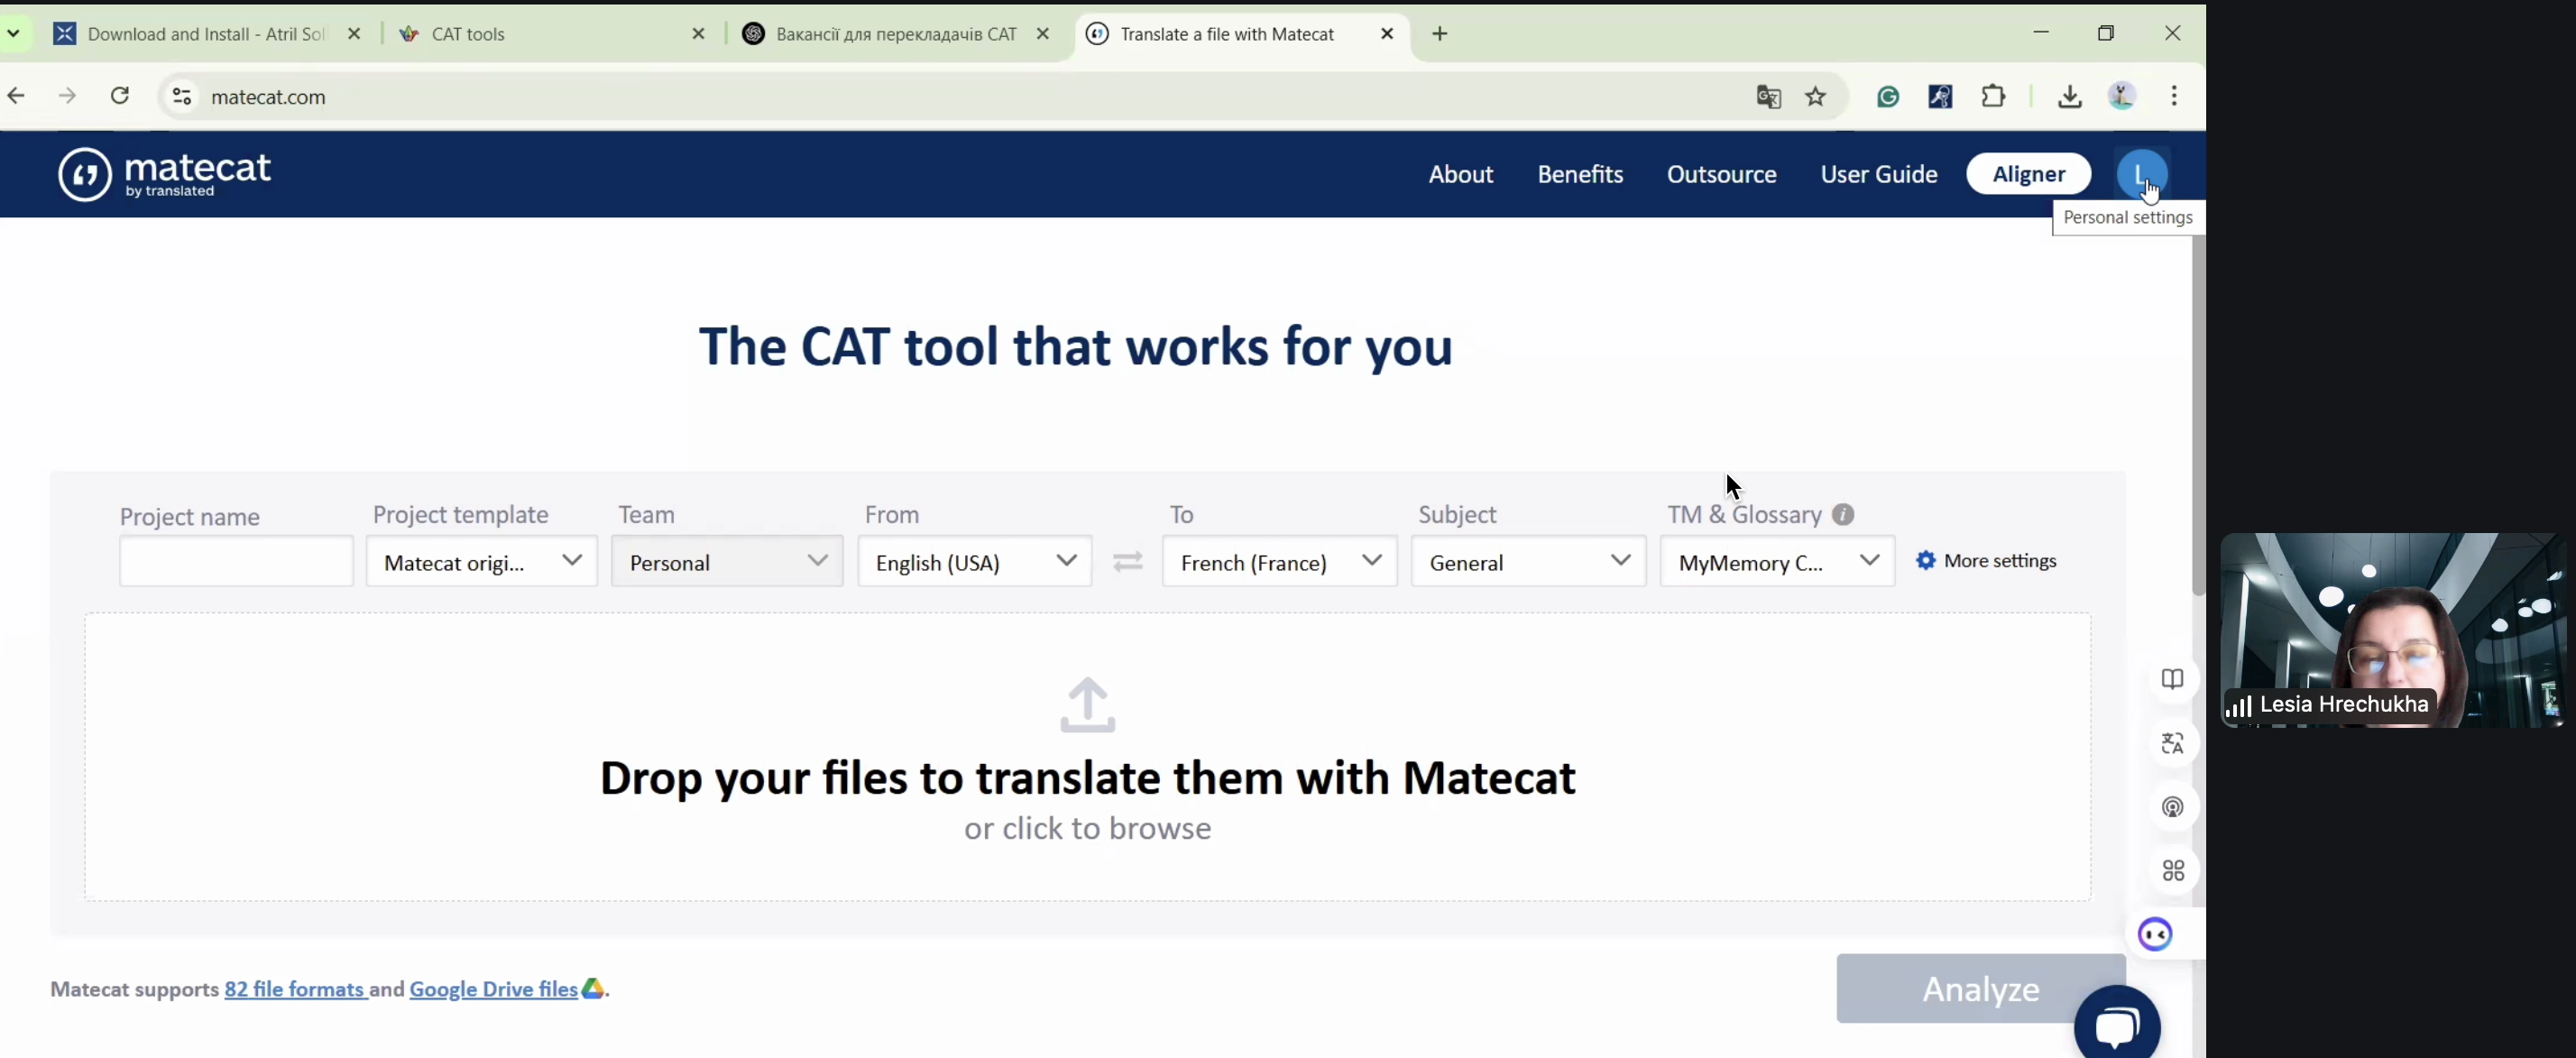The image size is (2576, 1058).
Task: Click the upload arrow icon
Action: (x=1087, y=705)
